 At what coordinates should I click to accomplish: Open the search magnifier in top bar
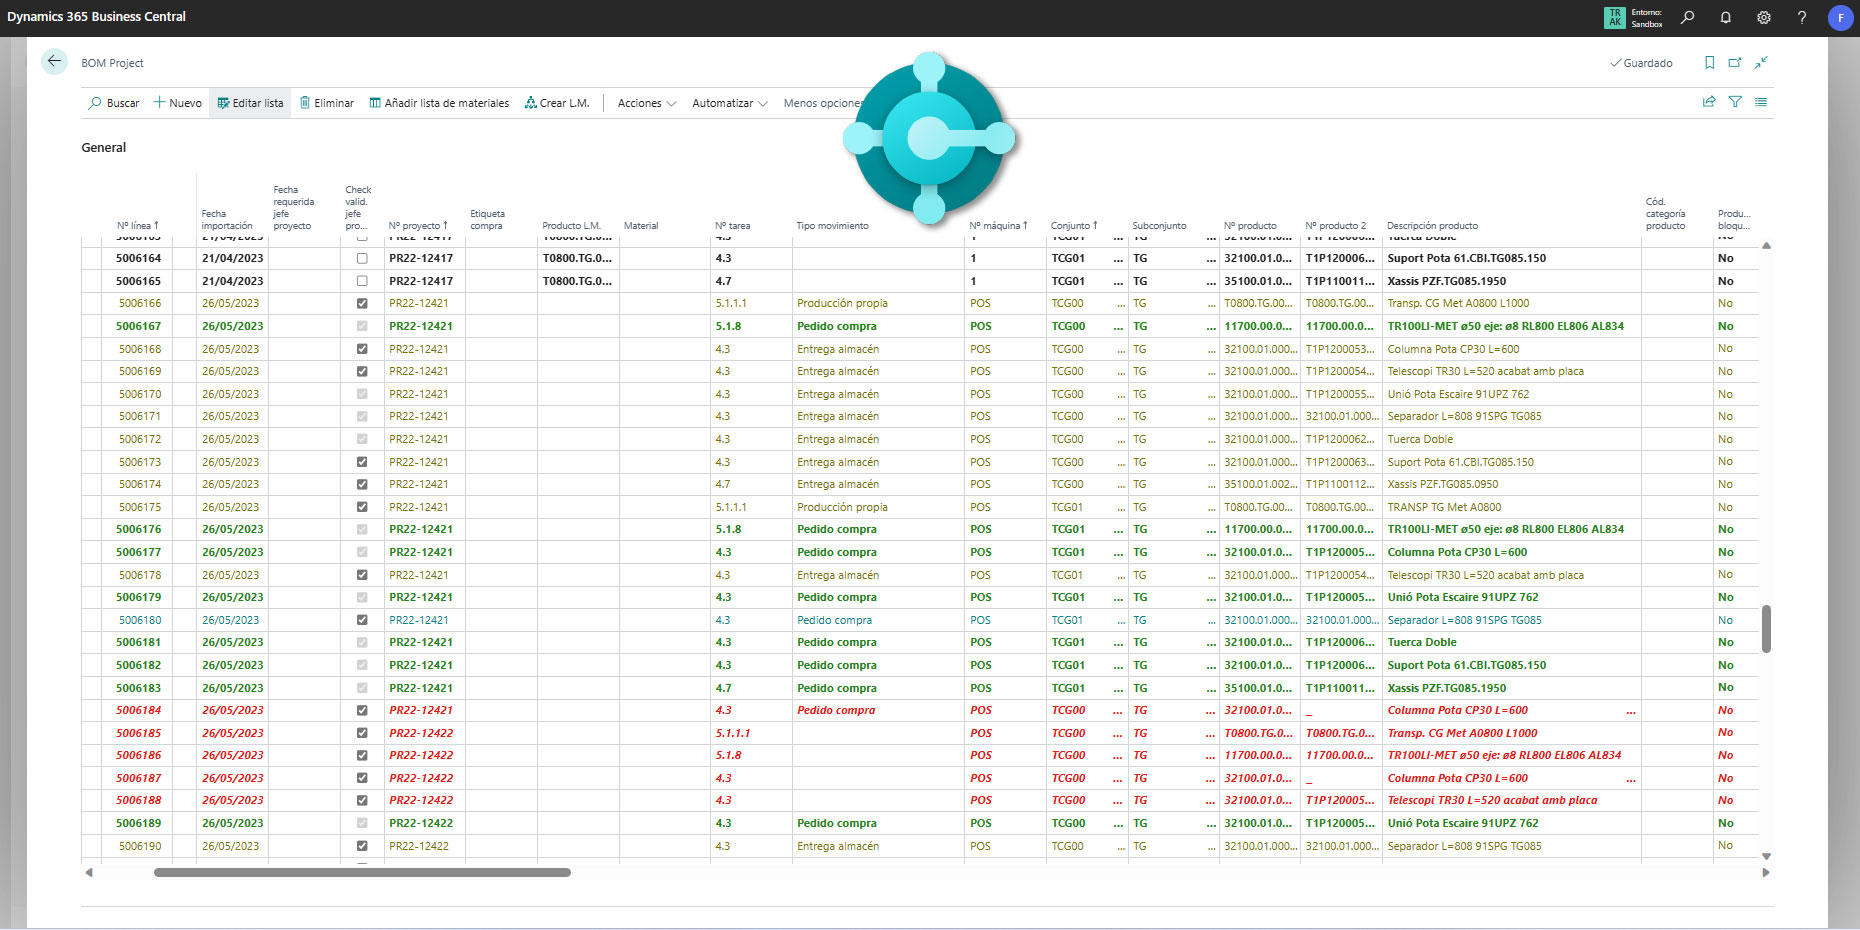coord(1687,17)
